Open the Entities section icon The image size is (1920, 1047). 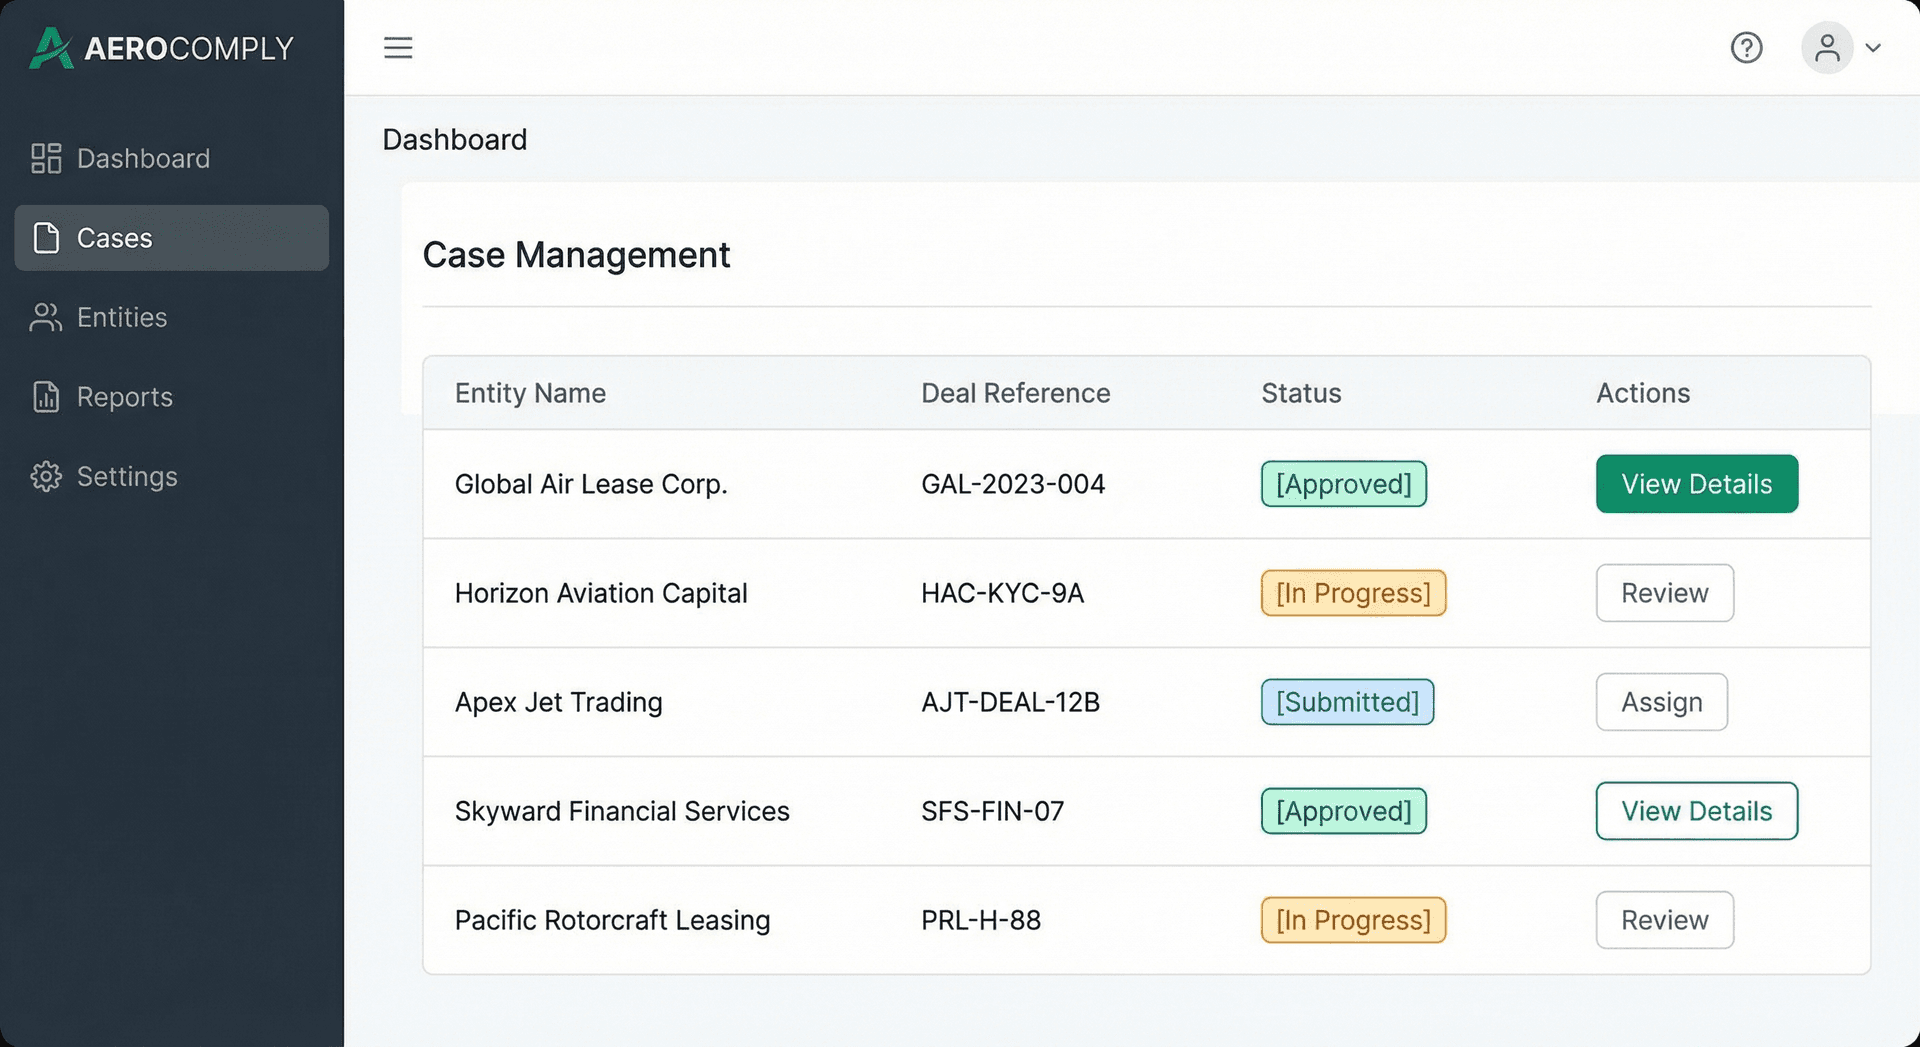click(45, 317)
